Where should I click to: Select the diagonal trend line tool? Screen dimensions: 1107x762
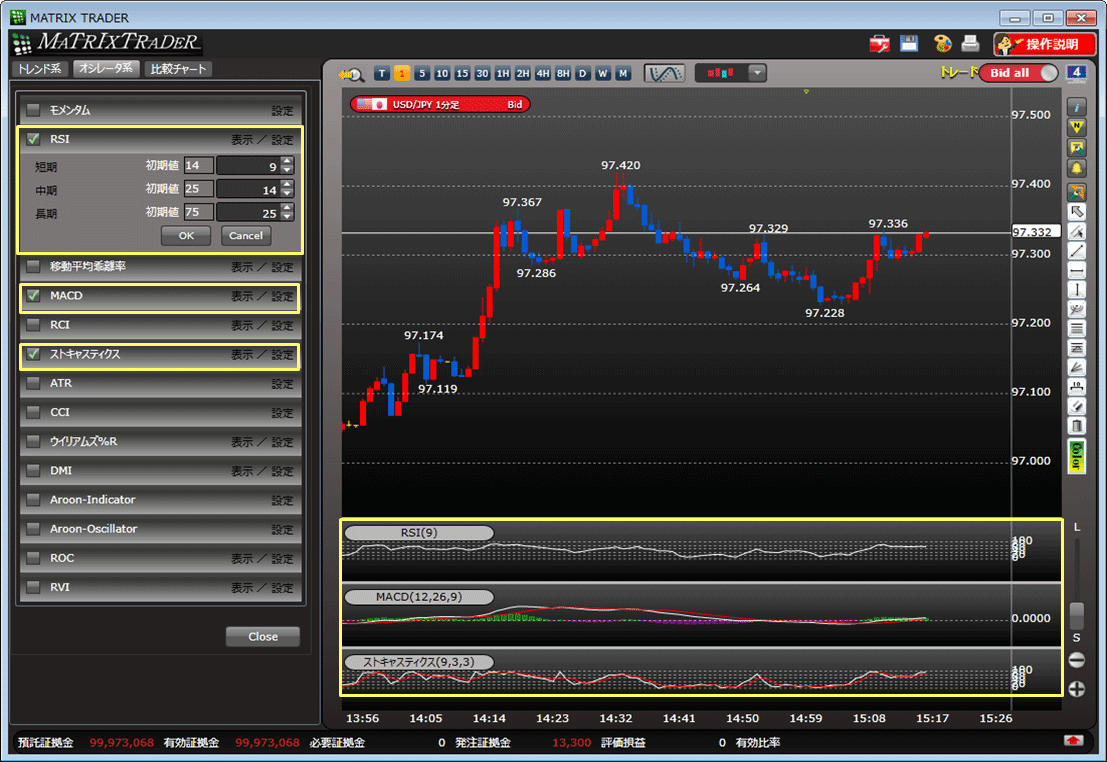pyautogui.click(x=1077, y=251)
